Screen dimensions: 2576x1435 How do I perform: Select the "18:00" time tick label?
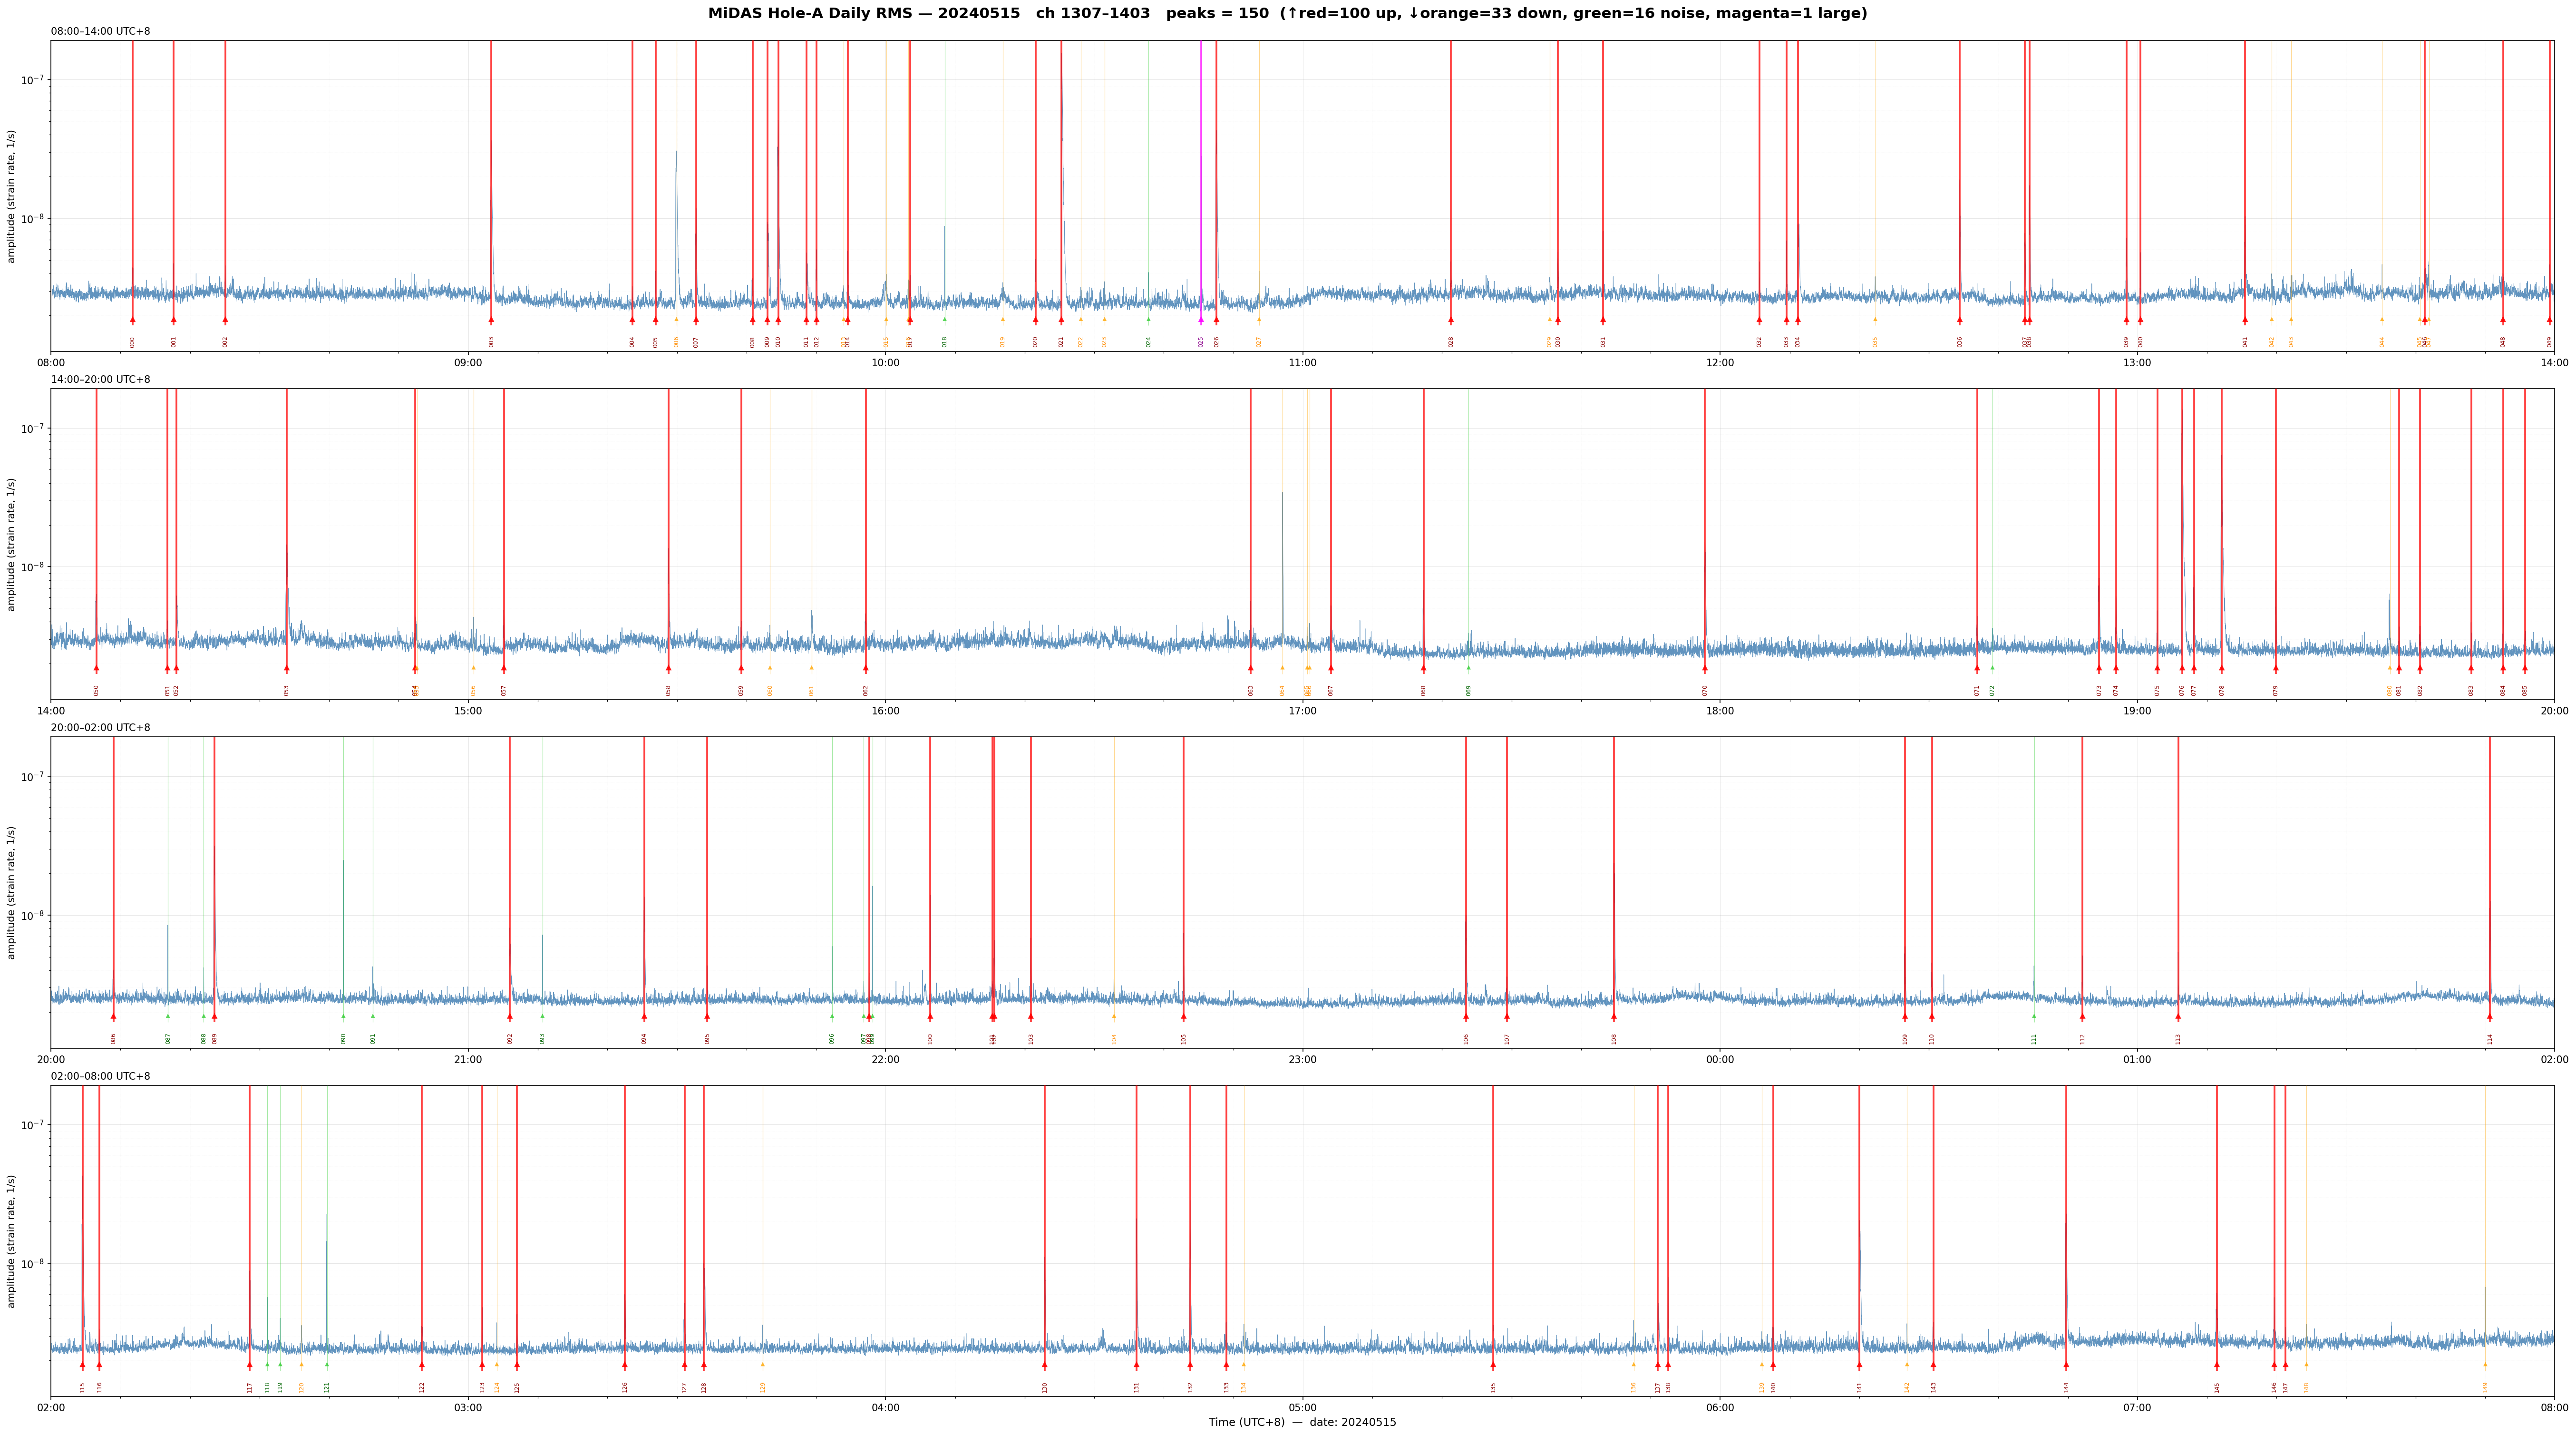tap(1720, 710)
